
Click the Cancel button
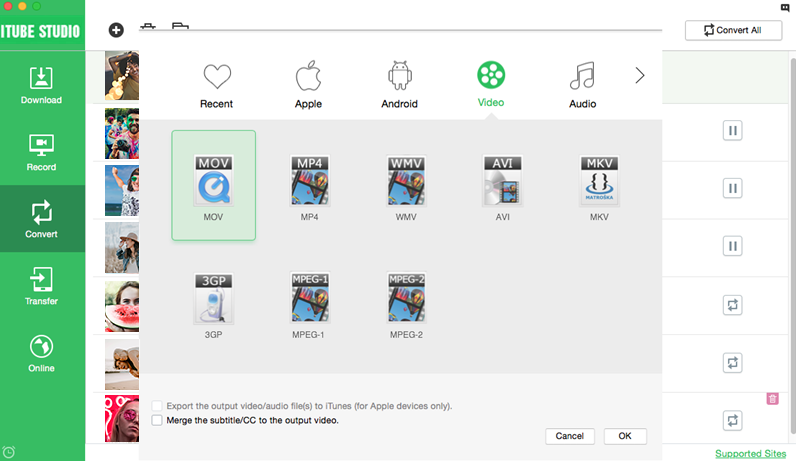tap(570, 436)
